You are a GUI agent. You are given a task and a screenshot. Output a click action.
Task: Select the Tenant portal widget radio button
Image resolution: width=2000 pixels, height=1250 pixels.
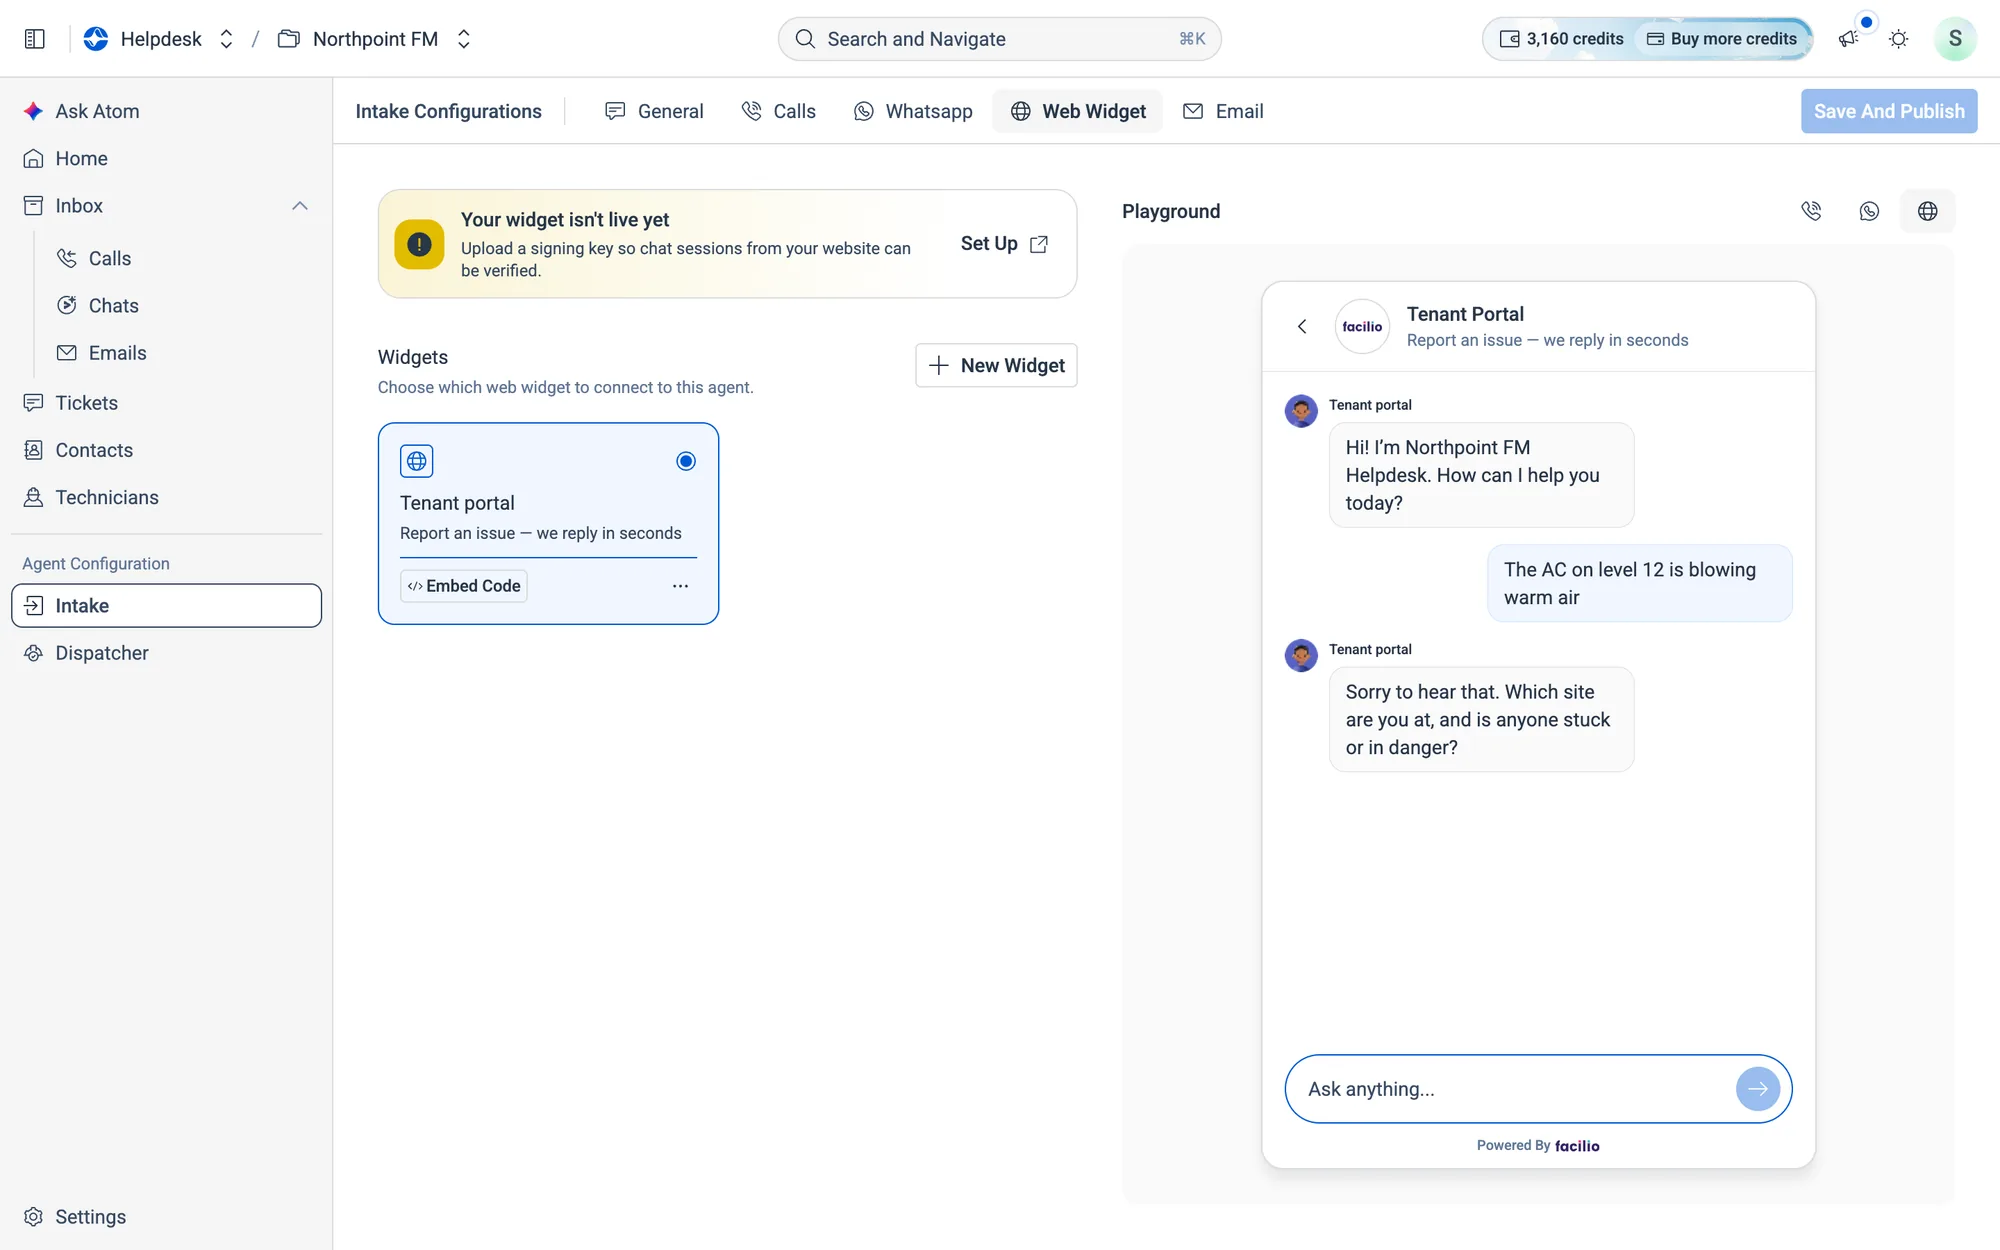(686, 461)
